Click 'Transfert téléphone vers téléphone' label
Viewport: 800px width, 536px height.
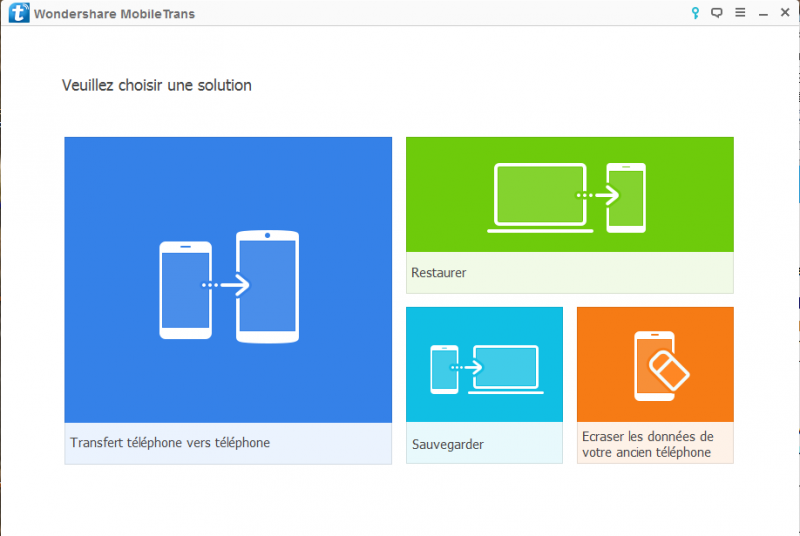coord(170,443)
